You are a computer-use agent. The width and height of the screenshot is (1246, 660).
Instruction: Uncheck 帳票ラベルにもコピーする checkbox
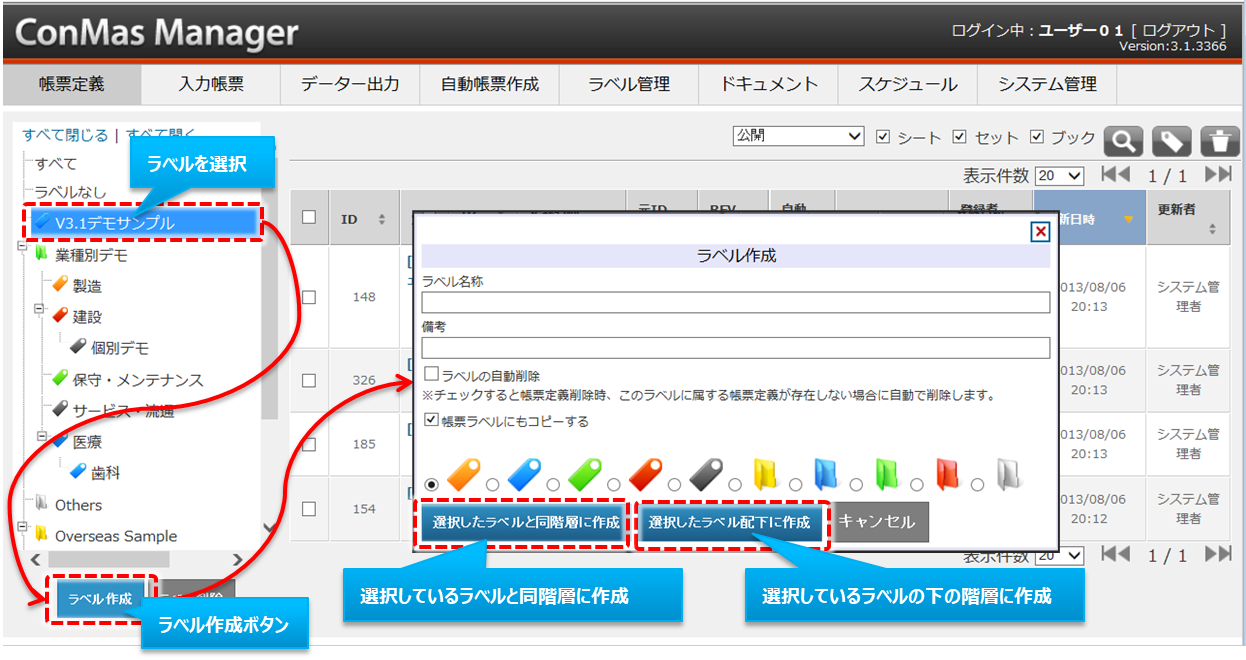click(432, 420)
